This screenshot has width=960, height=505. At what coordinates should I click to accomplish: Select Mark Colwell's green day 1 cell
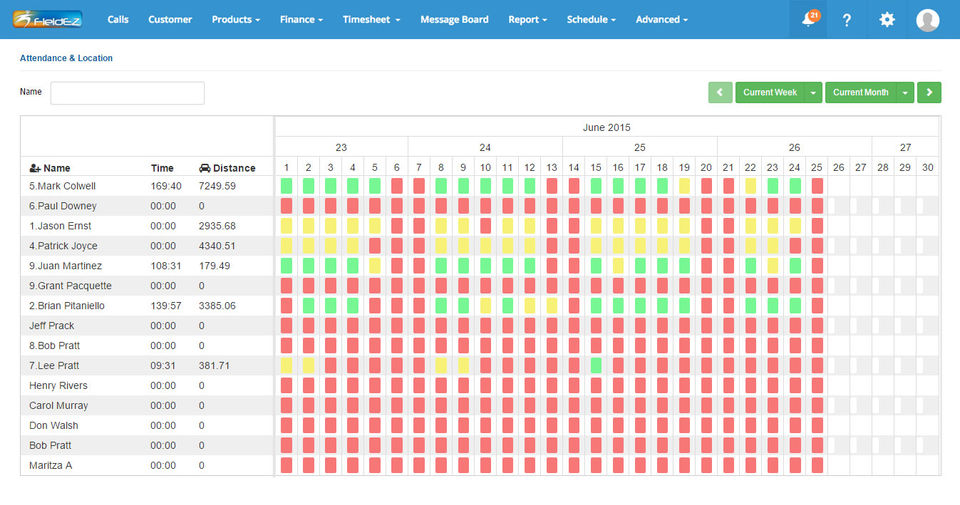(x=286, y=186)
